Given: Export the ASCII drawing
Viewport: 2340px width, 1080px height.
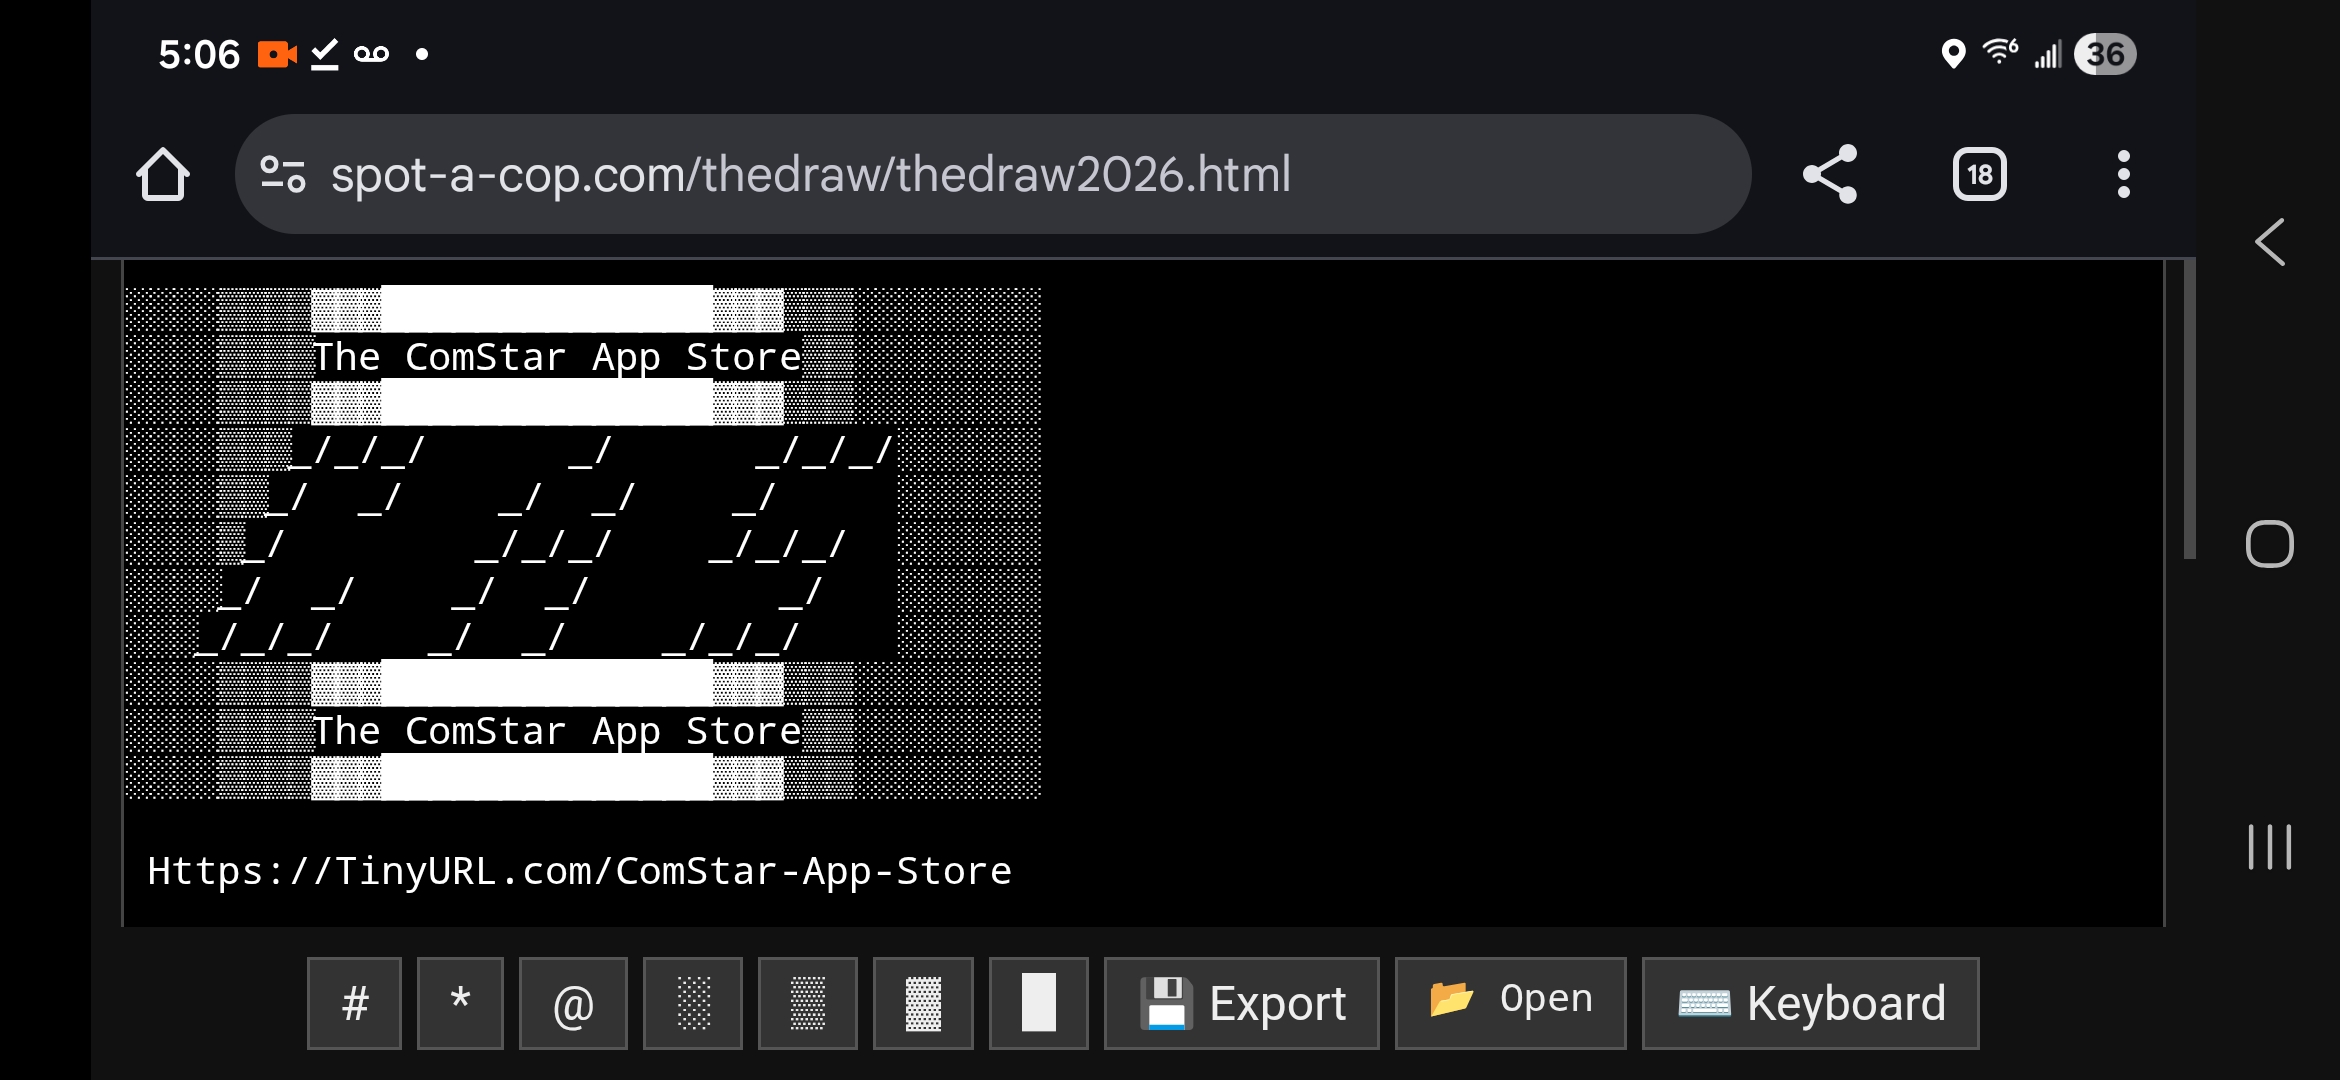Looking at the screenshot, I should (x=1242, y=1003).
